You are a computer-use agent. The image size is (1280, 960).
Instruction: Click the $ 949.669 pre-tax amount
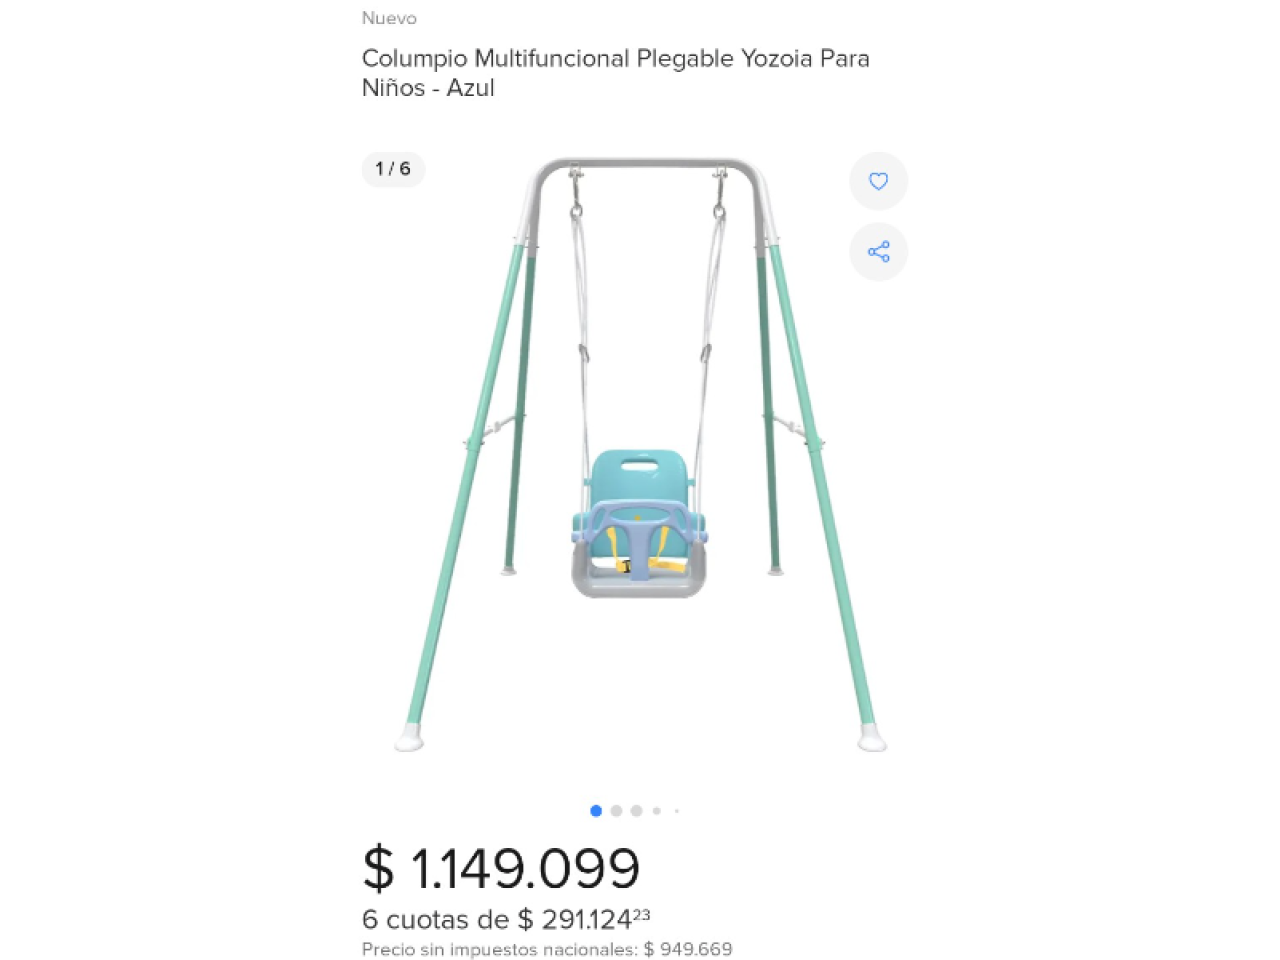[x=688, y=949]
